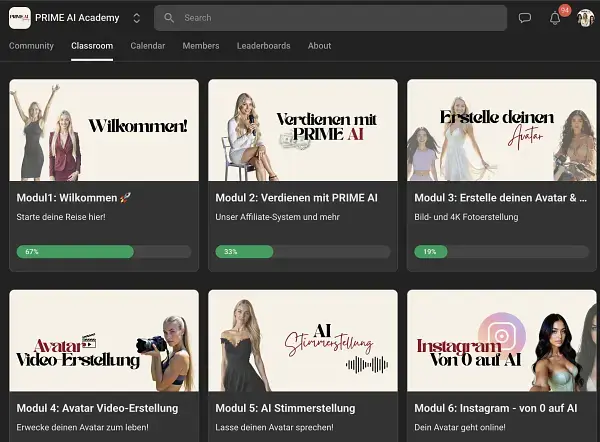Open the Wilkommen module thumbnail

point(104,130)
